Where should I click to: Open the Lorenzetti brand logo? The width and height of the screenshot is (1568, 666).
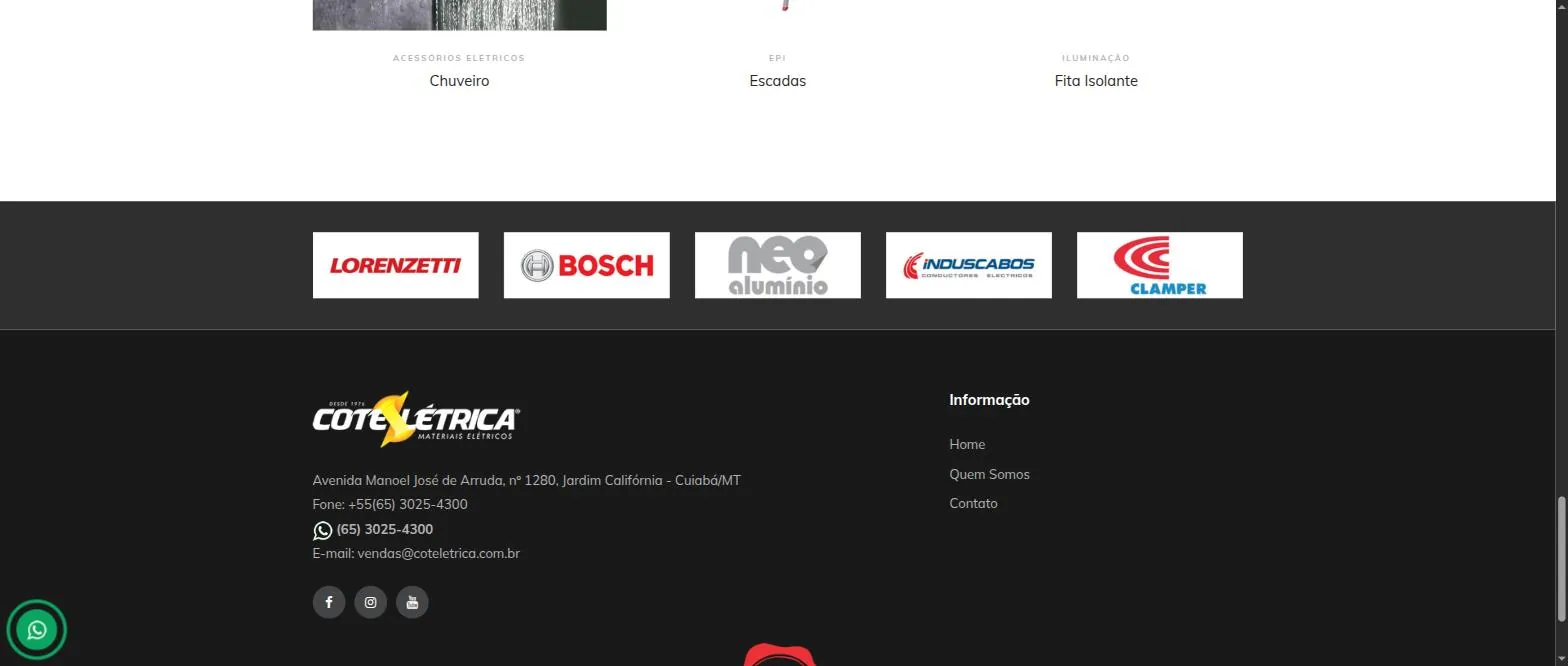pos(396,265)
